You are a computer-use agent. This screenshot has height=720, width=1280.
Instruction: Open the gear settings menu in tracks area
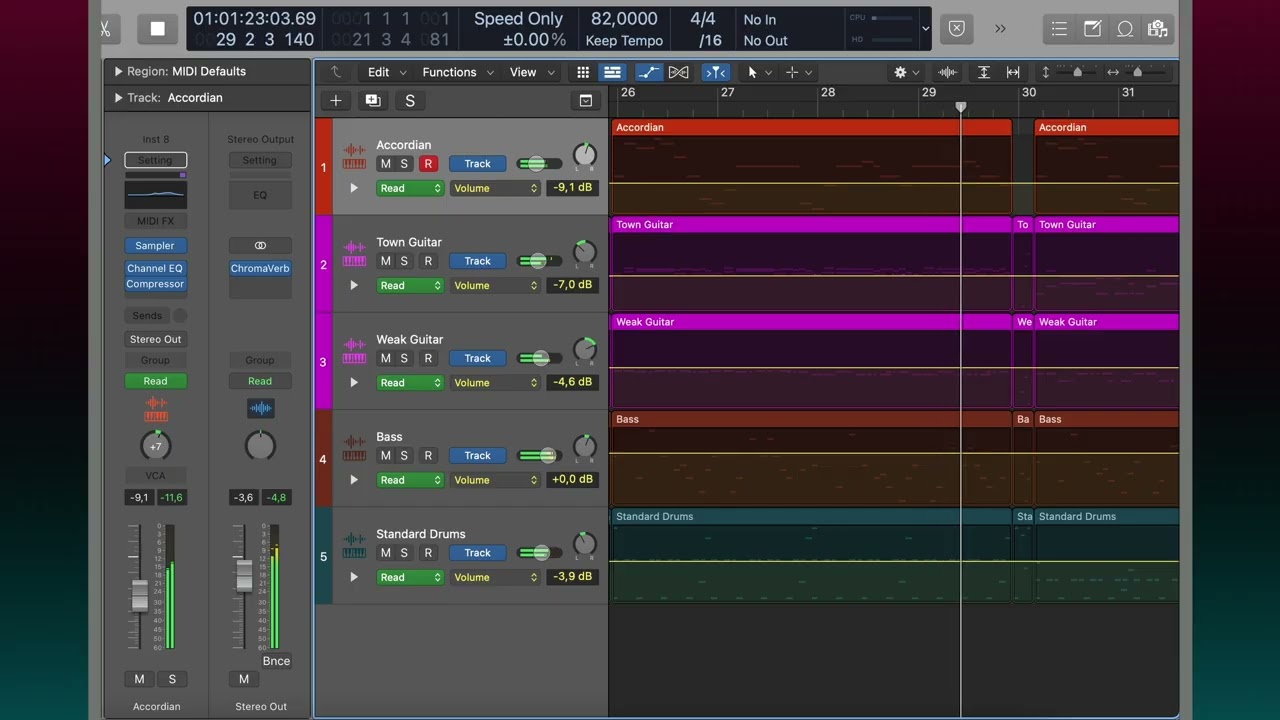(x=906, y=72)
